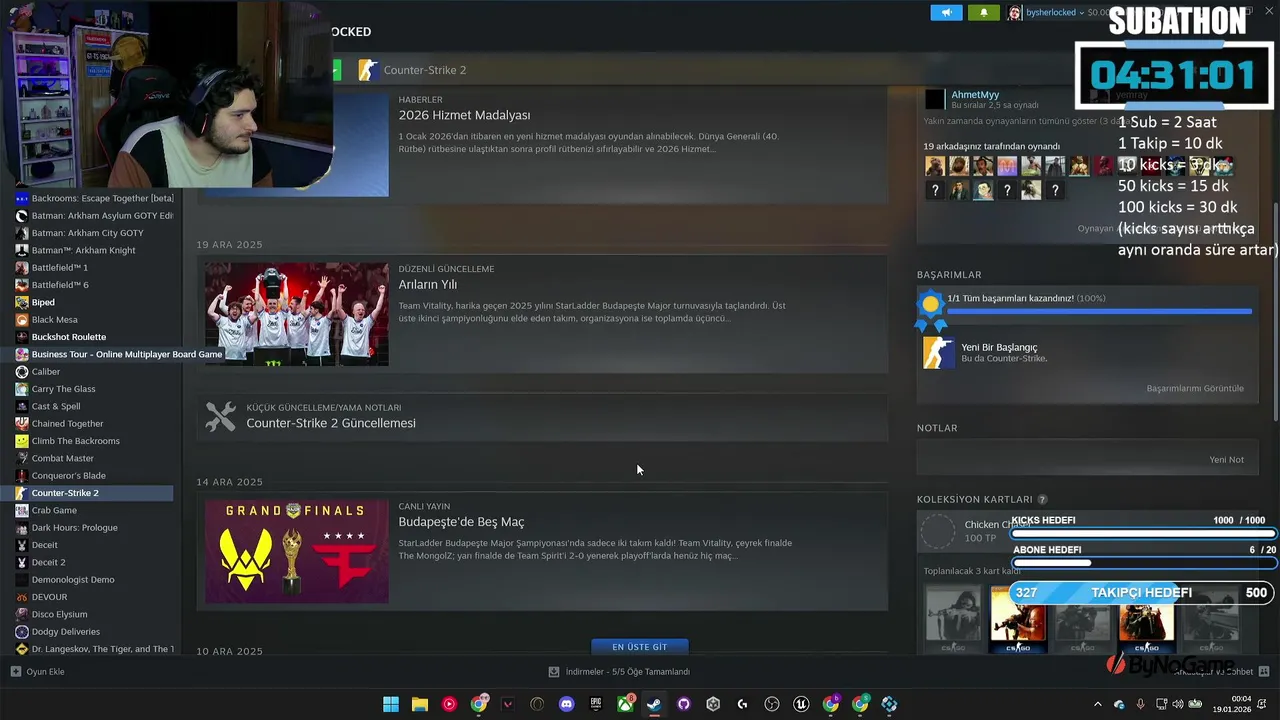The image size is (1280, 720).
Task: Click the achievements progress bar
Action: (x=1099, y=311)
